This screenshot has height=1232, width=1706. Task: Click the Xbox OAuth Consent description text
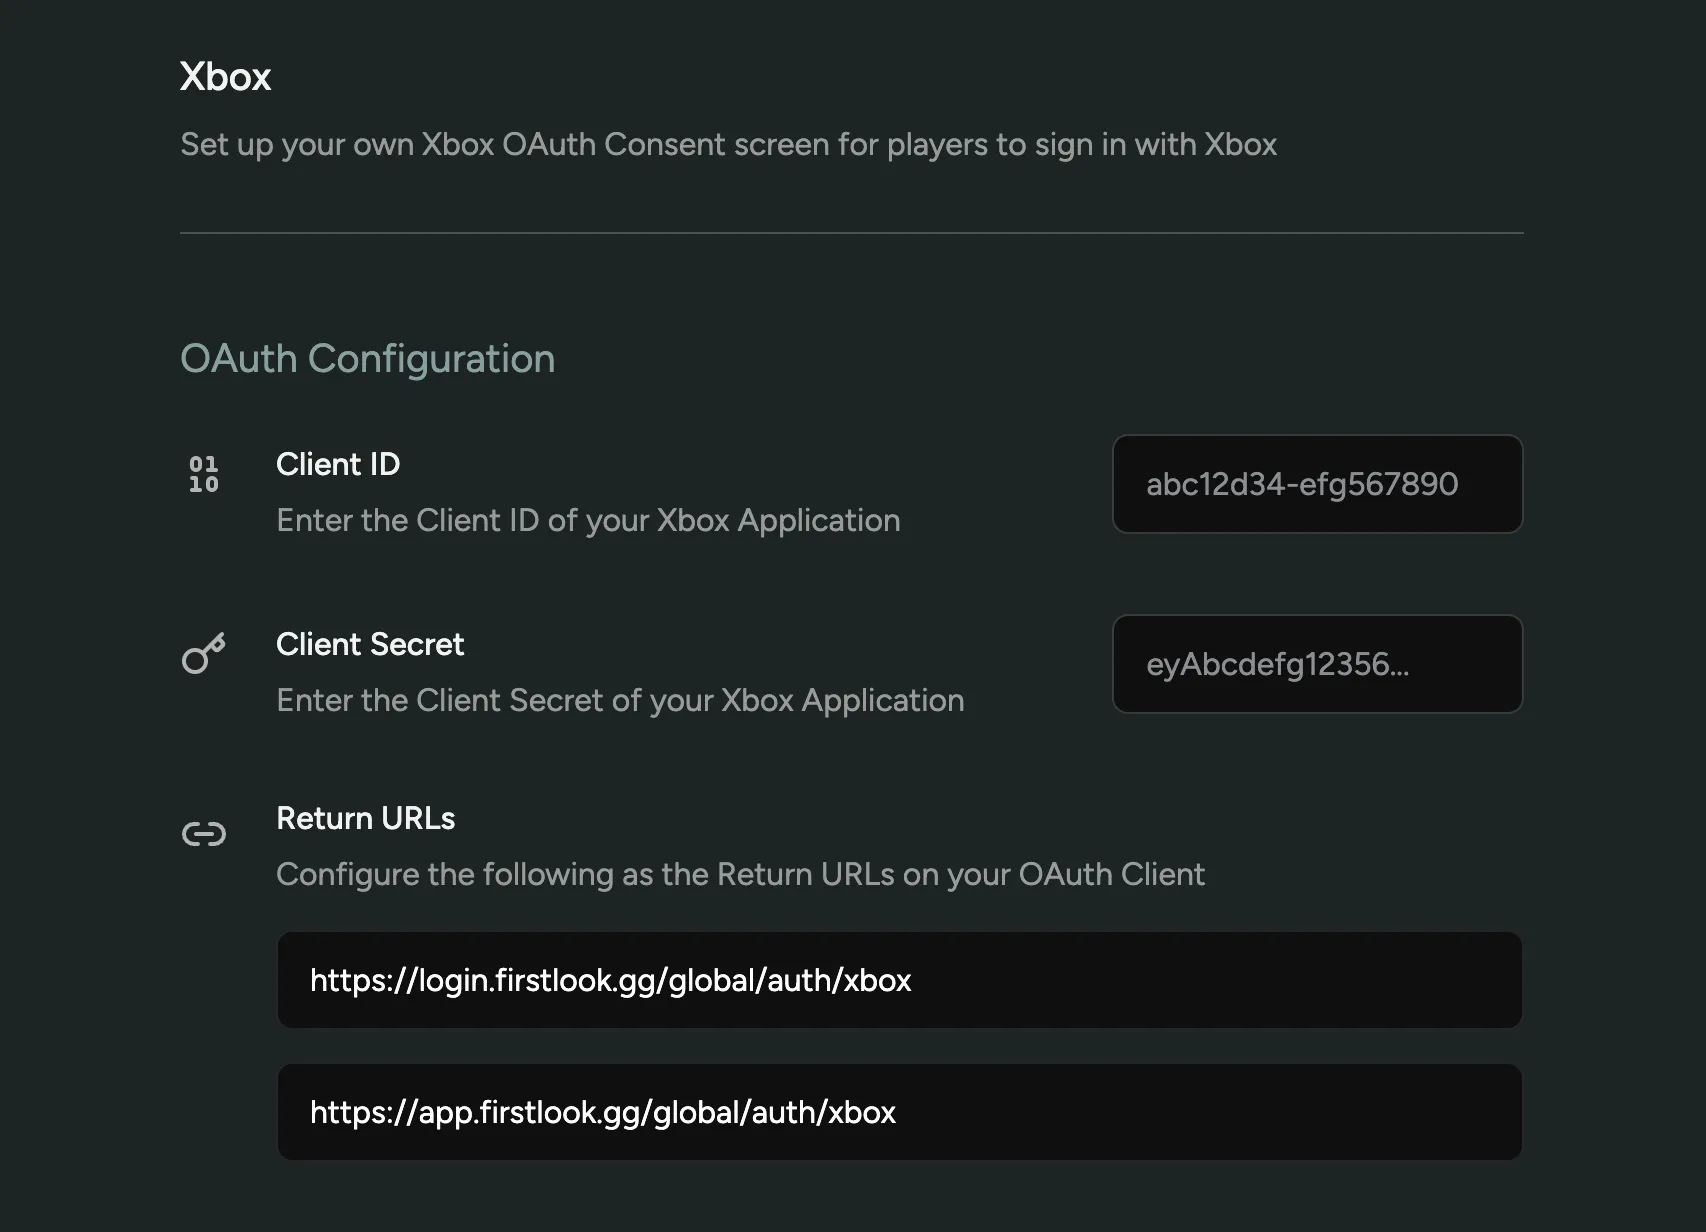pos(727,144)
